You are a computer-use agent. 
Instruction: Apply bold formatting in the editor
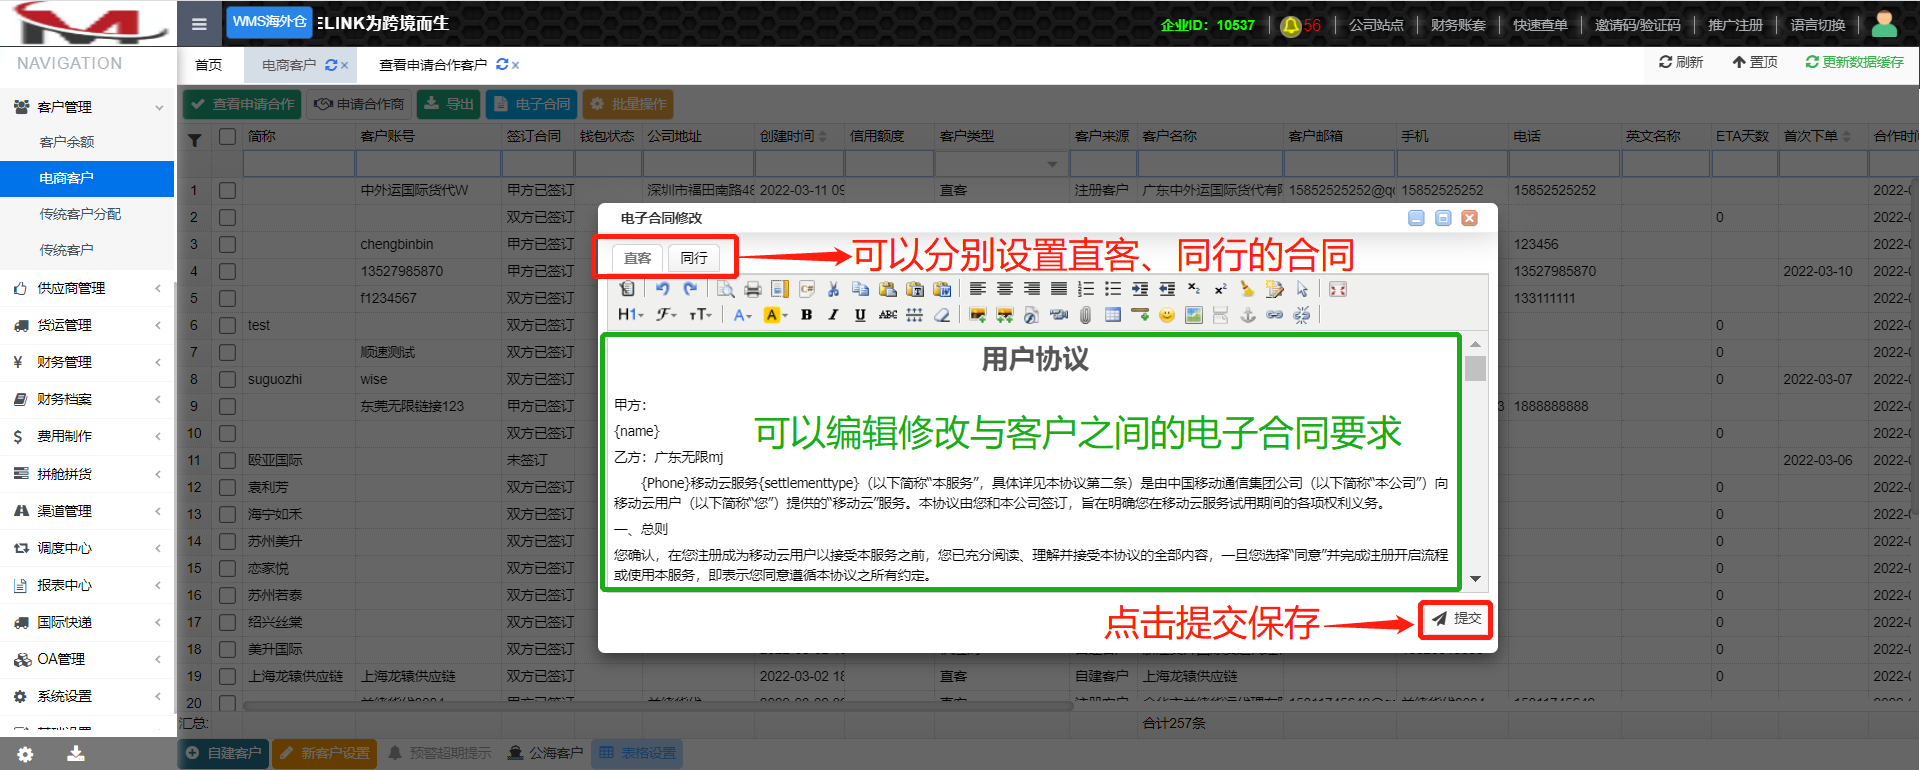pos(806,315)
